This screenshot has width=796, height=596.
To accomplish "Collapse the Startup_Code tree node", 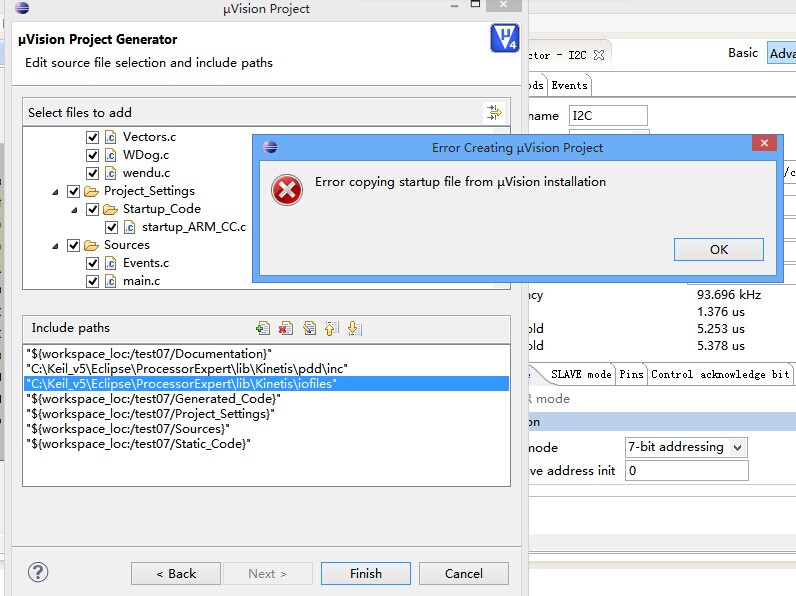I will click(x=74, y=210).
